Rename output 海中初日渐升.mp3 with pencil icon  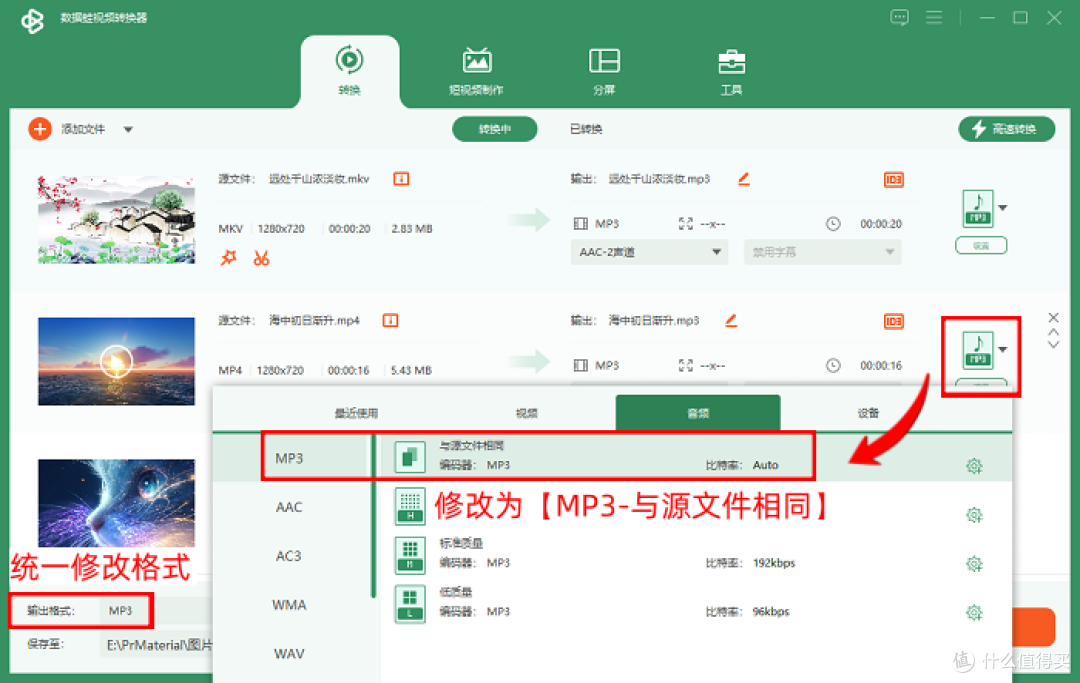pyautogui.click(x=731, y=321)
